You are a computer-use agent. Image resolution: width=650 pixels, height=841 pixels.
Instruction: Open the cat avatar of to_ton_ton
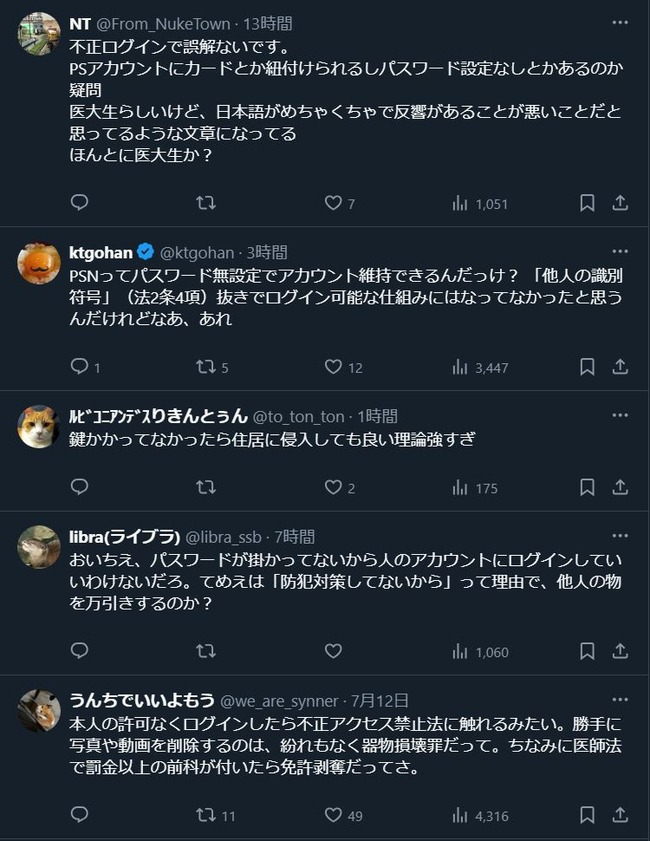click(39, 426)
